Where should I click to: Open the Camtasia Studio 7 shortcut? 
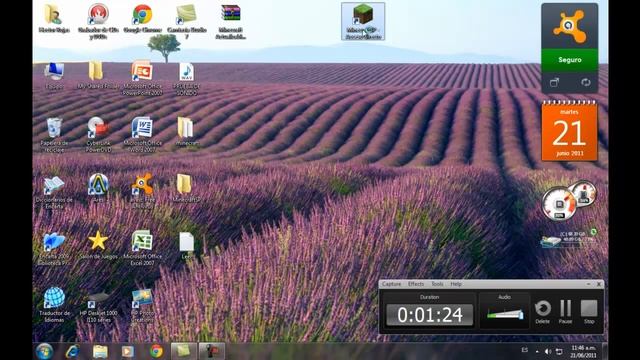coord(187,21)
